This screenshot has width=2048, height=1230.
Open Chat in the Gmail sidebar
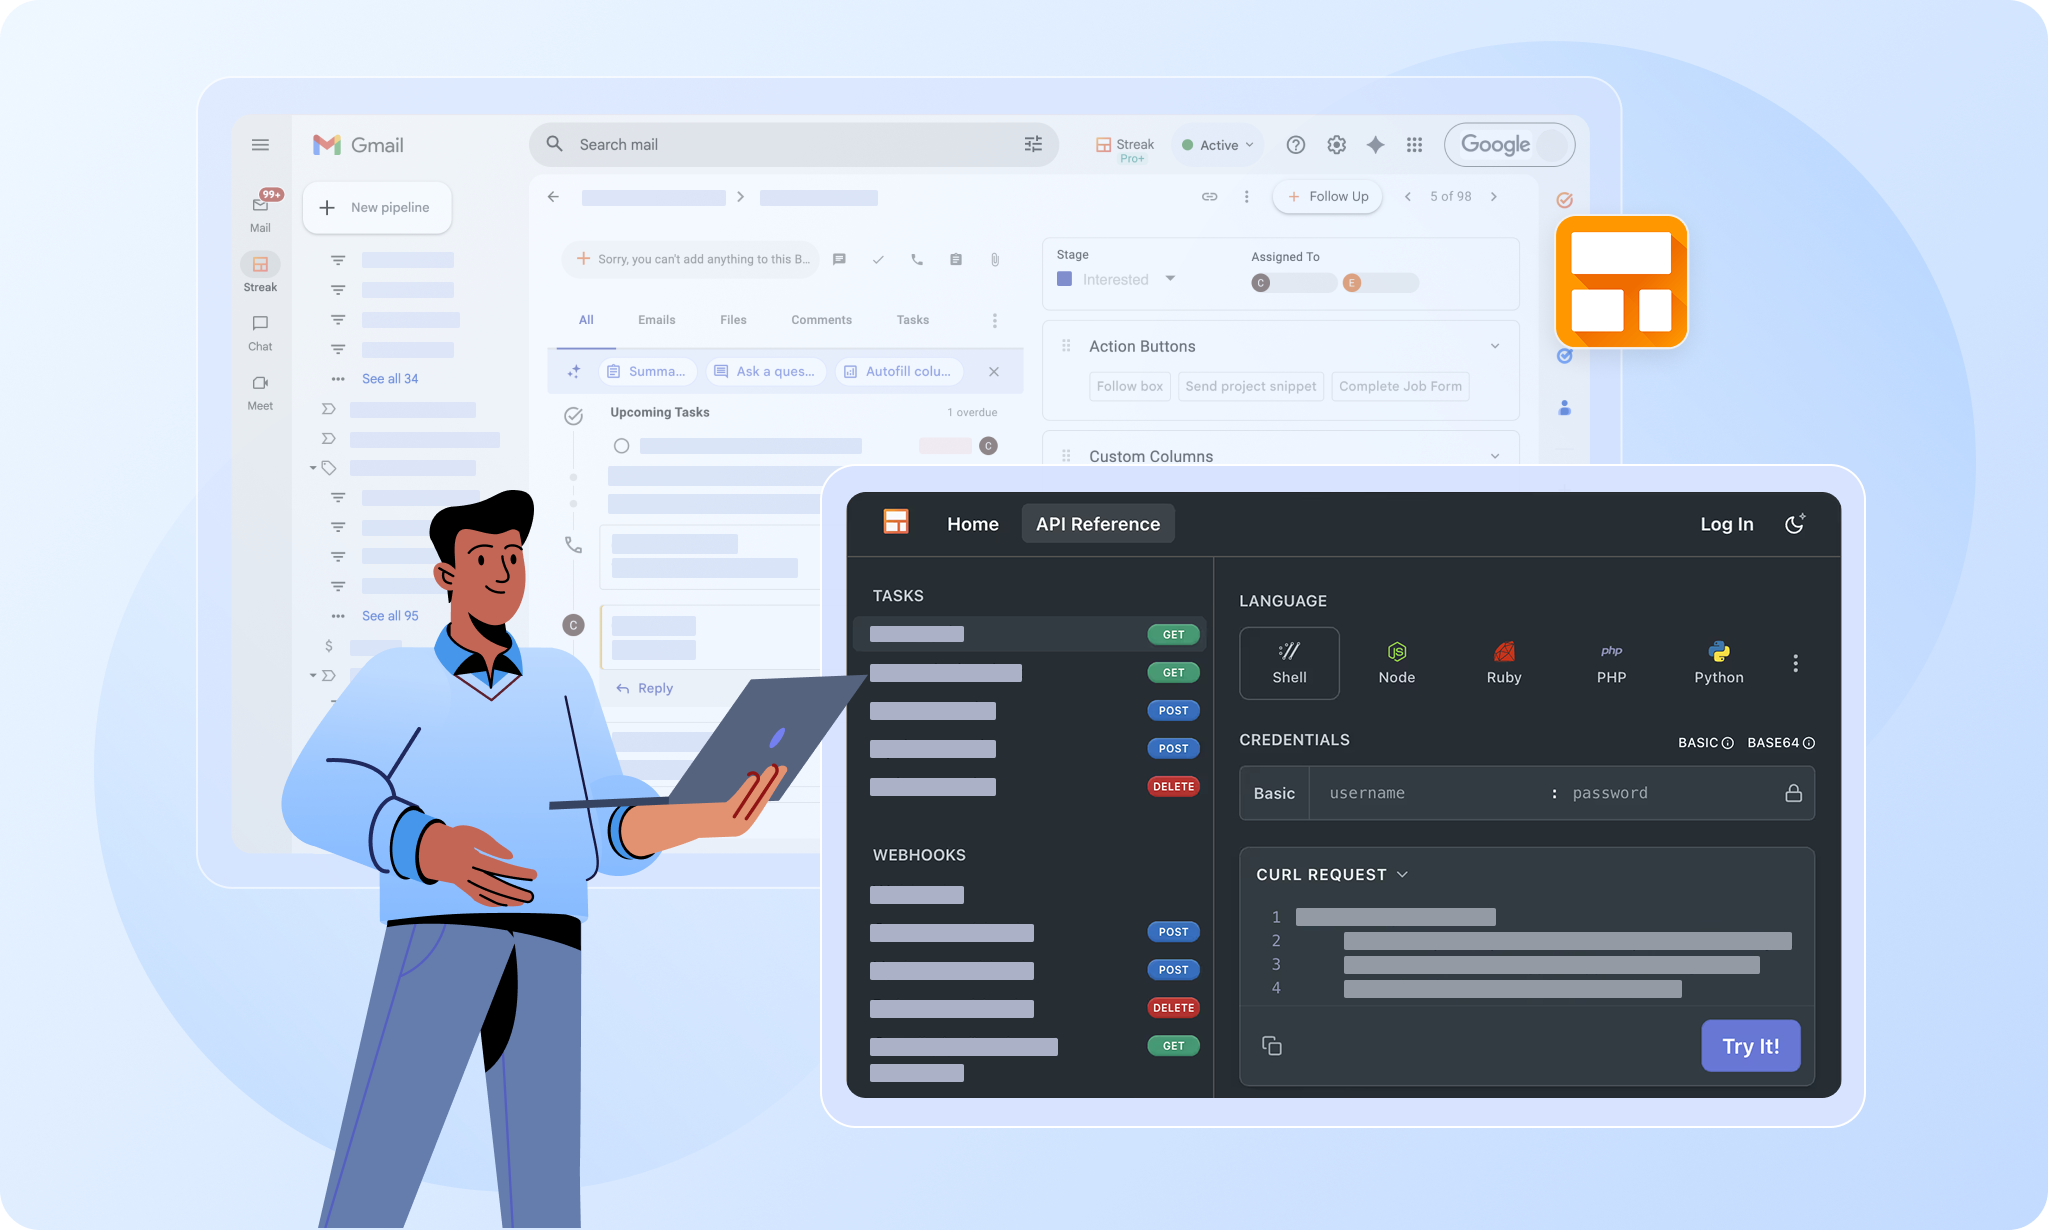click(260, 332)
